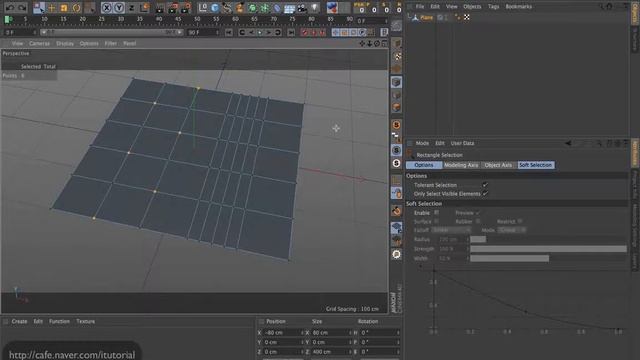
Task: Adjust the Radius slider
Action: (x=548, y=239)
